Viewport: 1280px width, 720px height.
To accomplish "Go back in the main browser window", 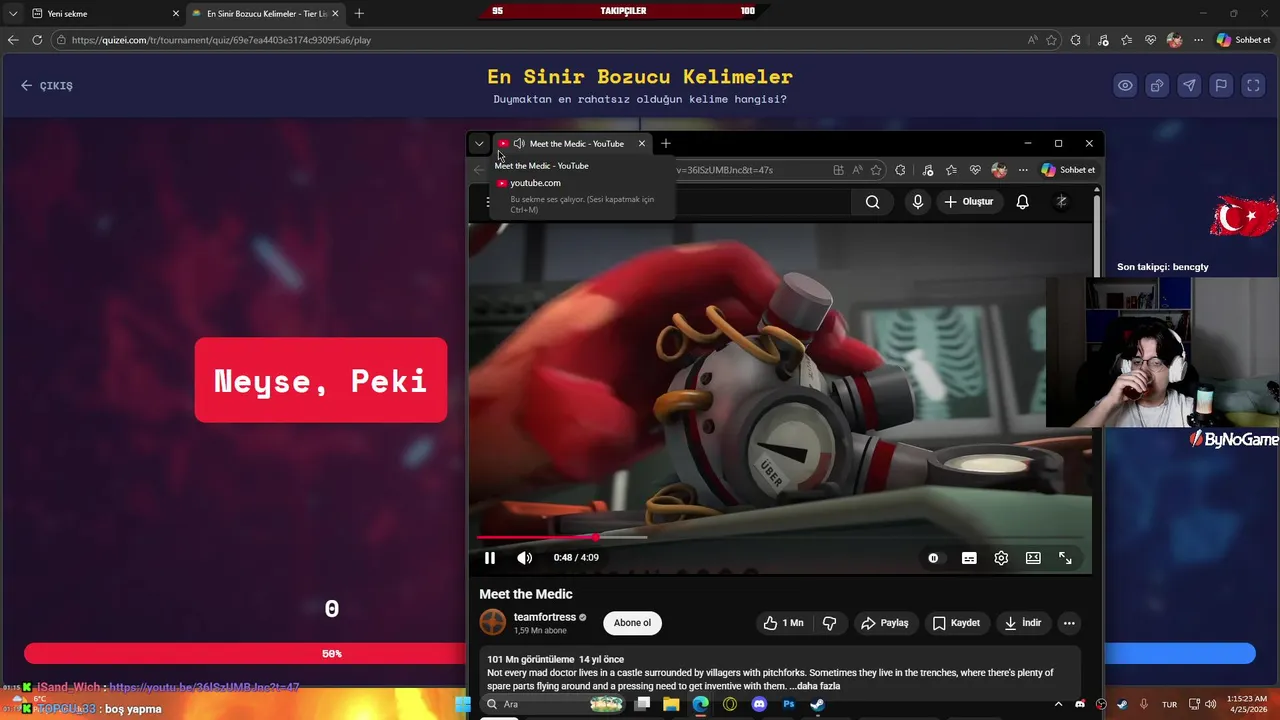I will (x=13, y=40).
